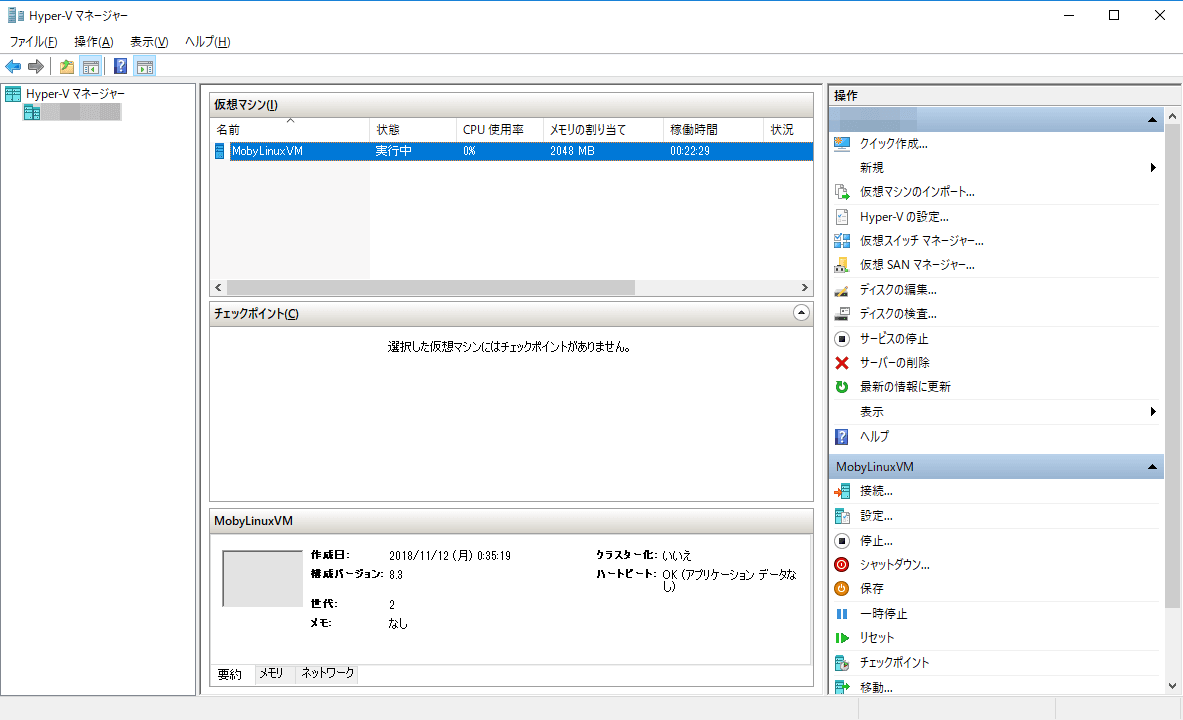Click red シャットダウン icon
Viewport: 1183px width, 720px height.
coord(842,565)
